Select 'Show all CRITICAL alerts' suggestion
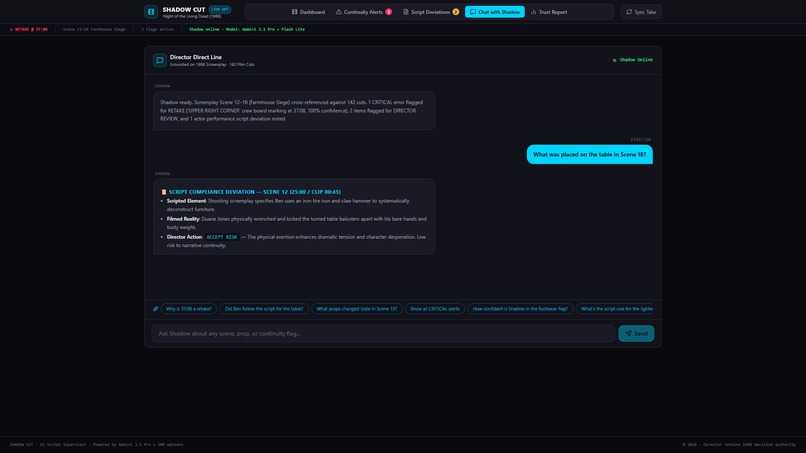The height and width of the screenshot is (453, 806). 435,309
